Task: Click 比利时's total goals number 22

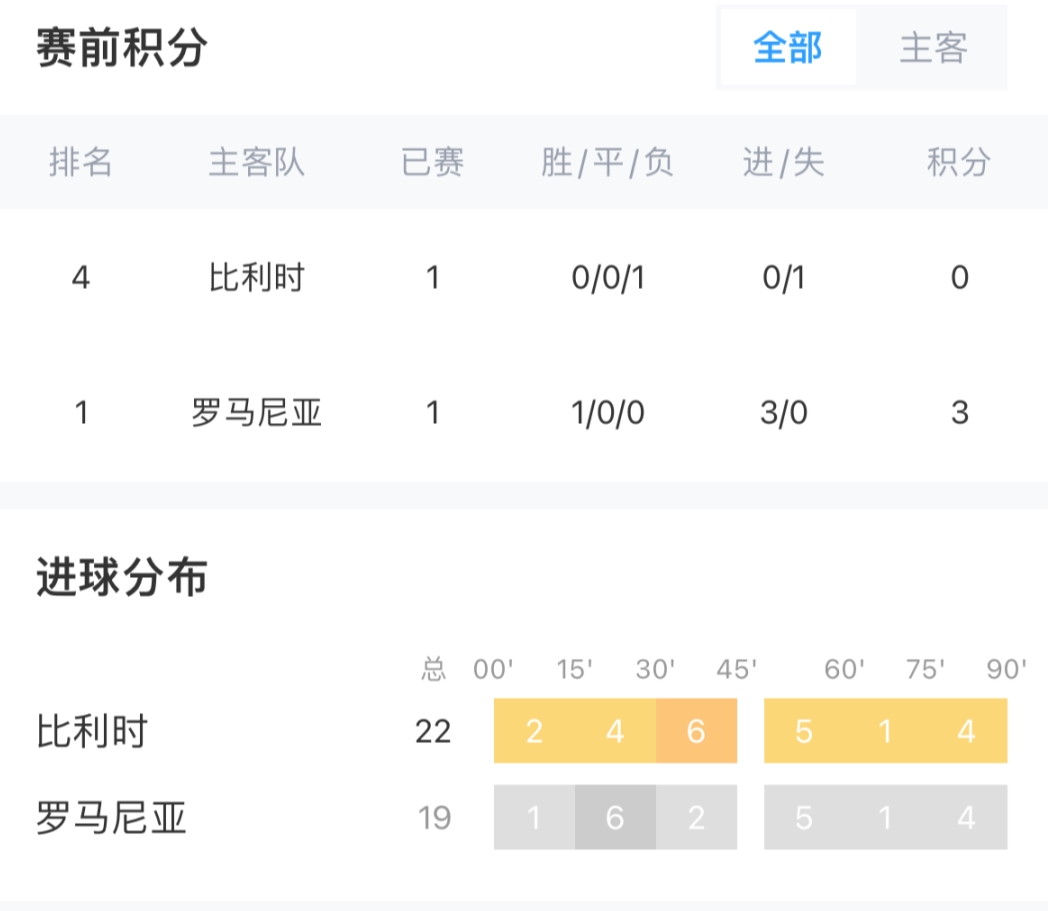Action: (x=433, y=731)
